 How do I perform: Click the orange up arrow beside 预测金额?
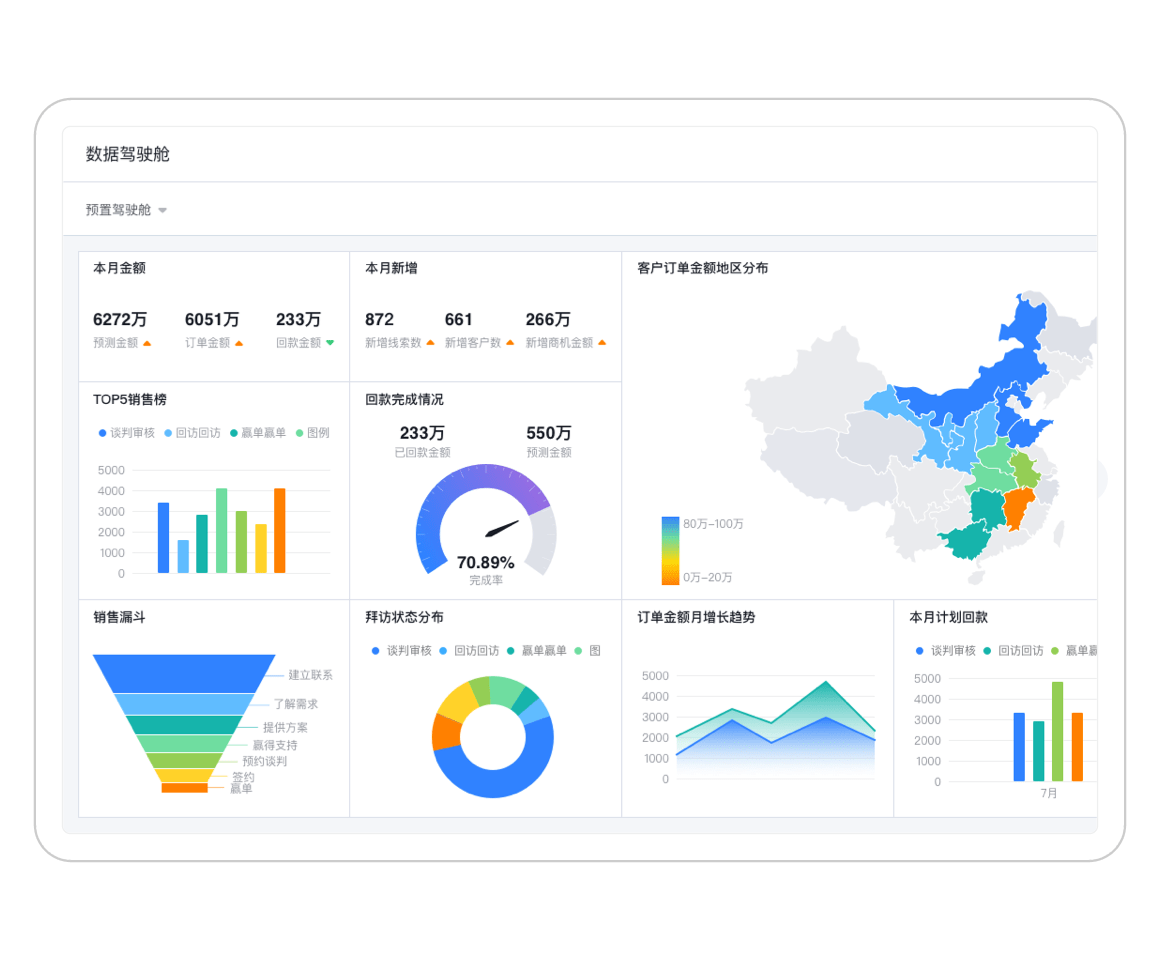coord(147,343)
